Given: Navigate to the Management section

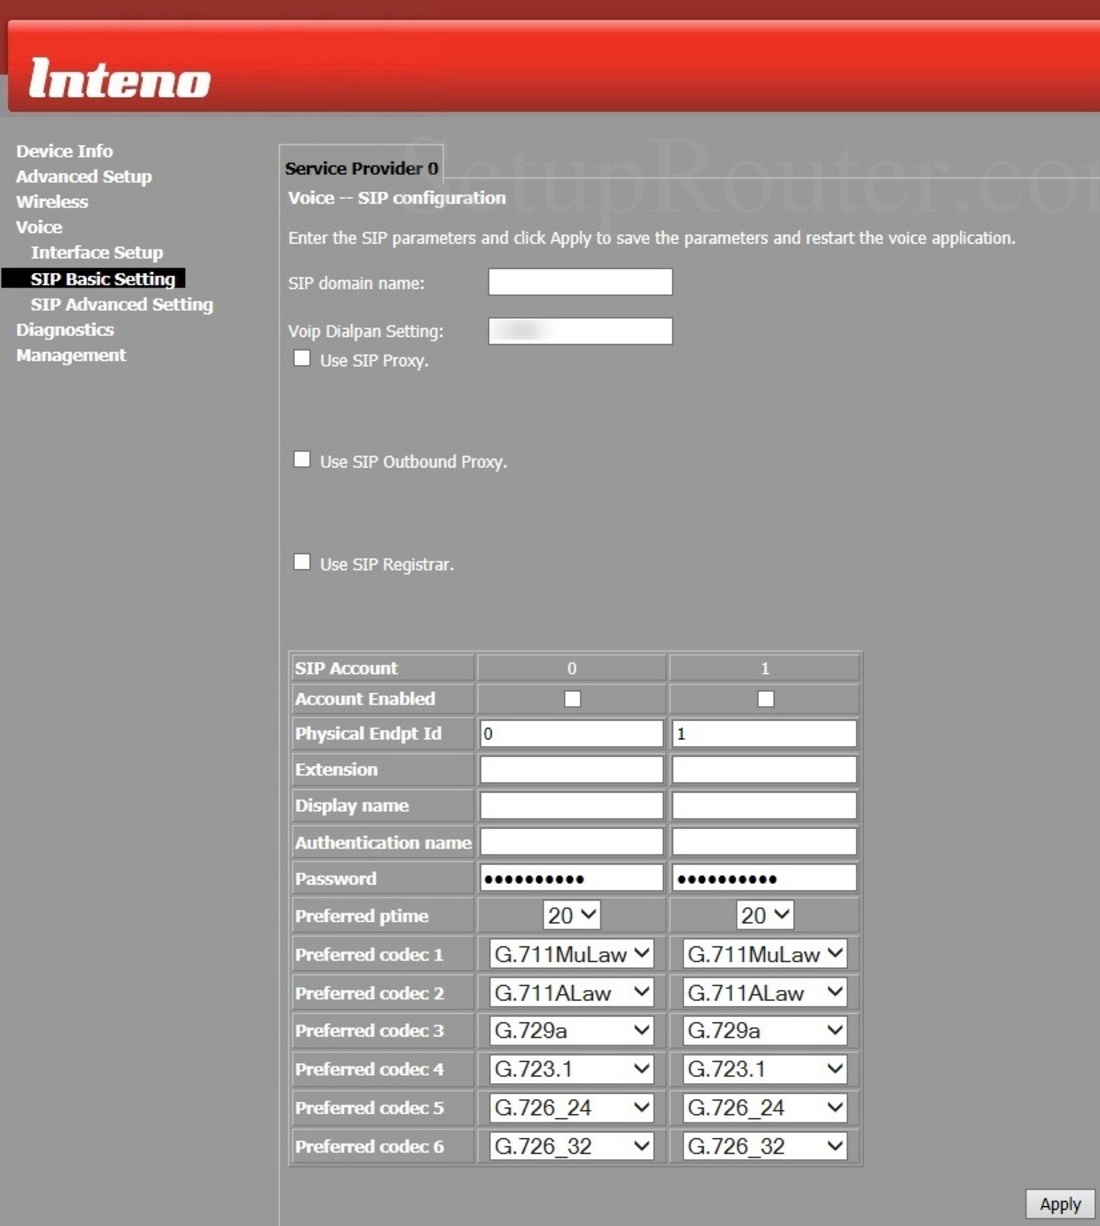Looking at the screenshot, I should click(x=71, y=355).
